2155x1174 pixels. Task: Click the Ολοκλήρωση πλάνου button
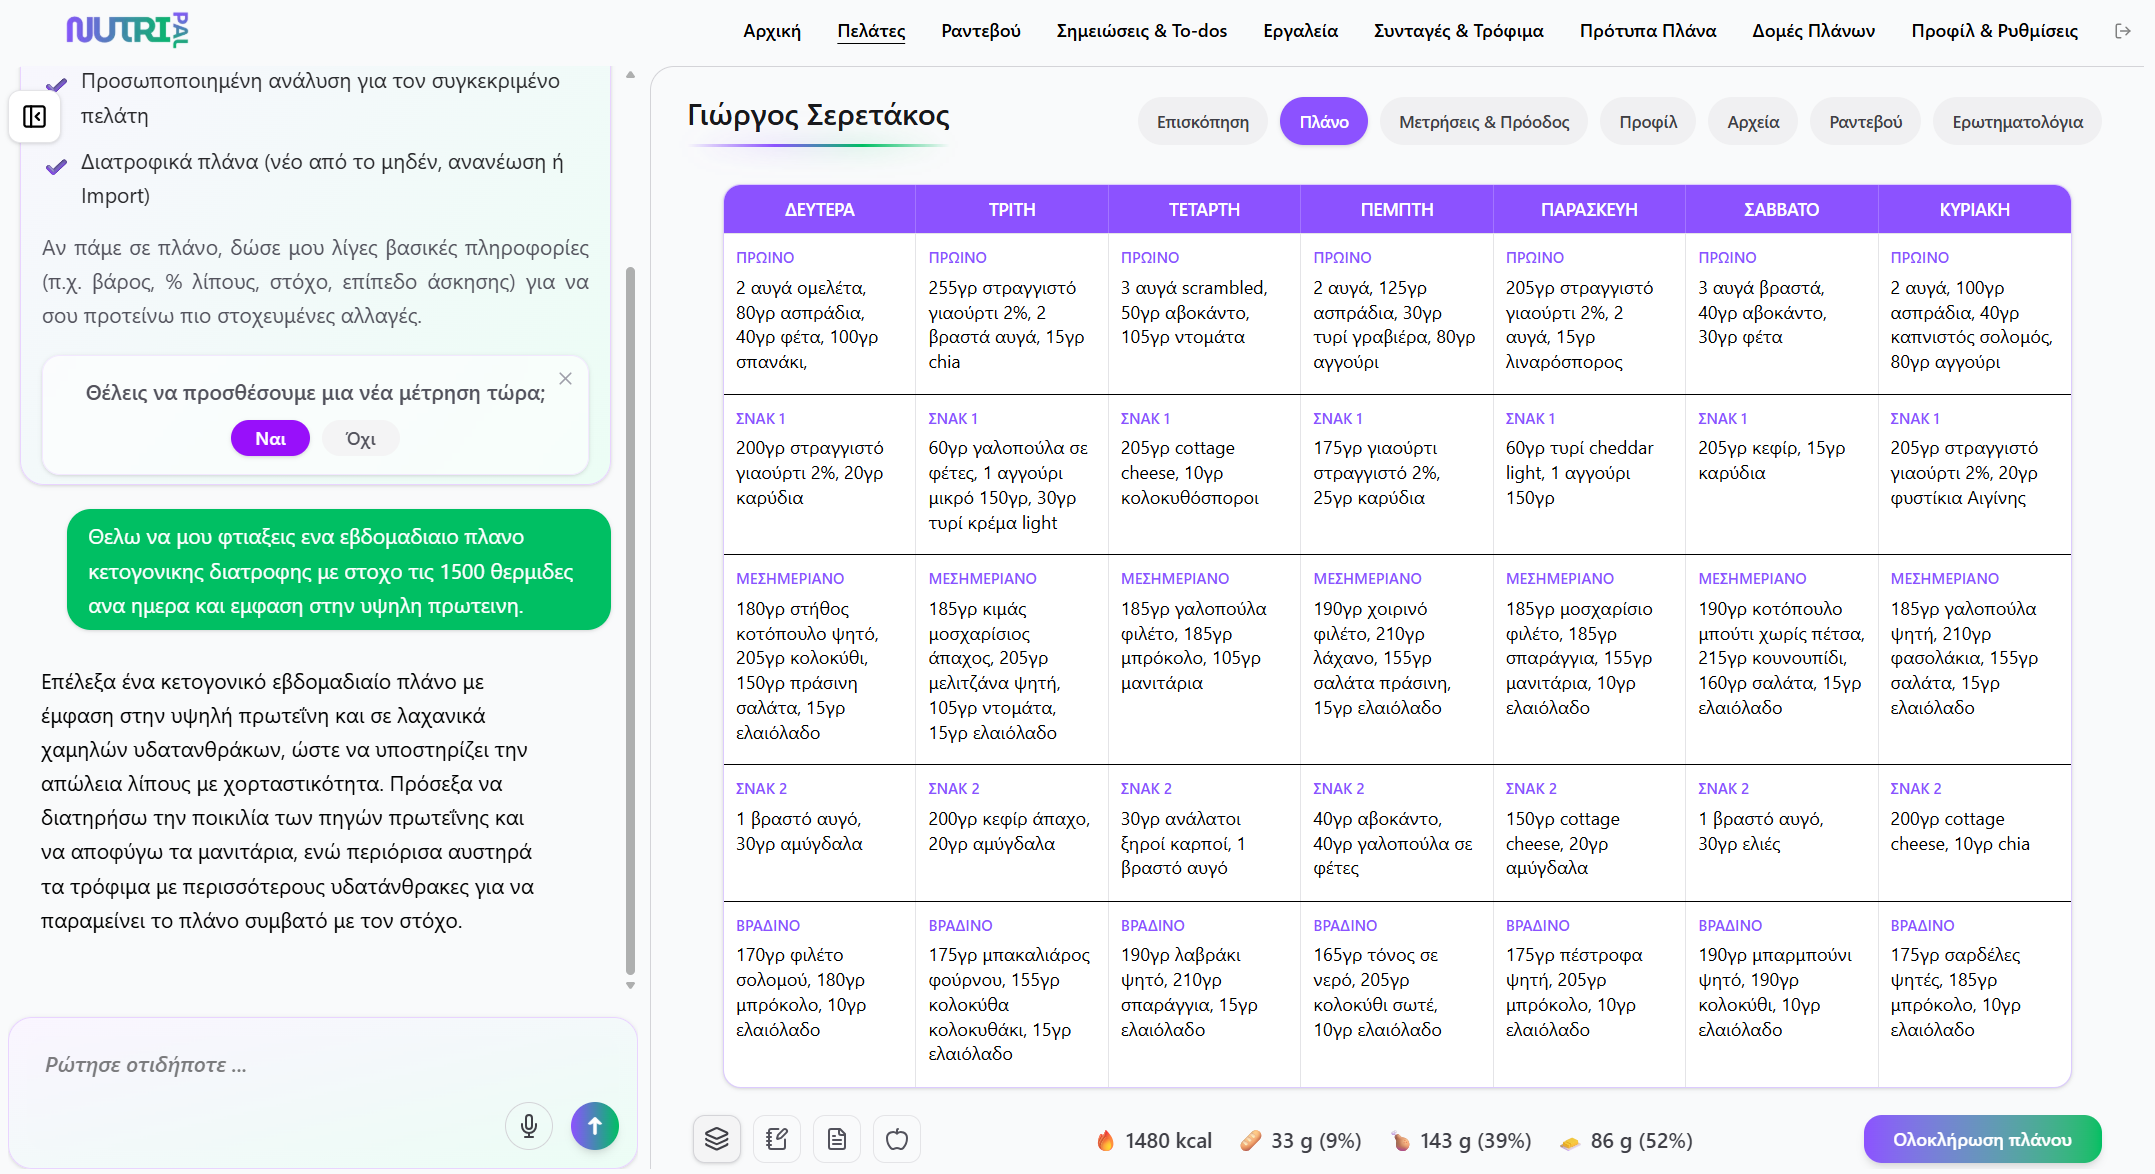point(1981,1139)
